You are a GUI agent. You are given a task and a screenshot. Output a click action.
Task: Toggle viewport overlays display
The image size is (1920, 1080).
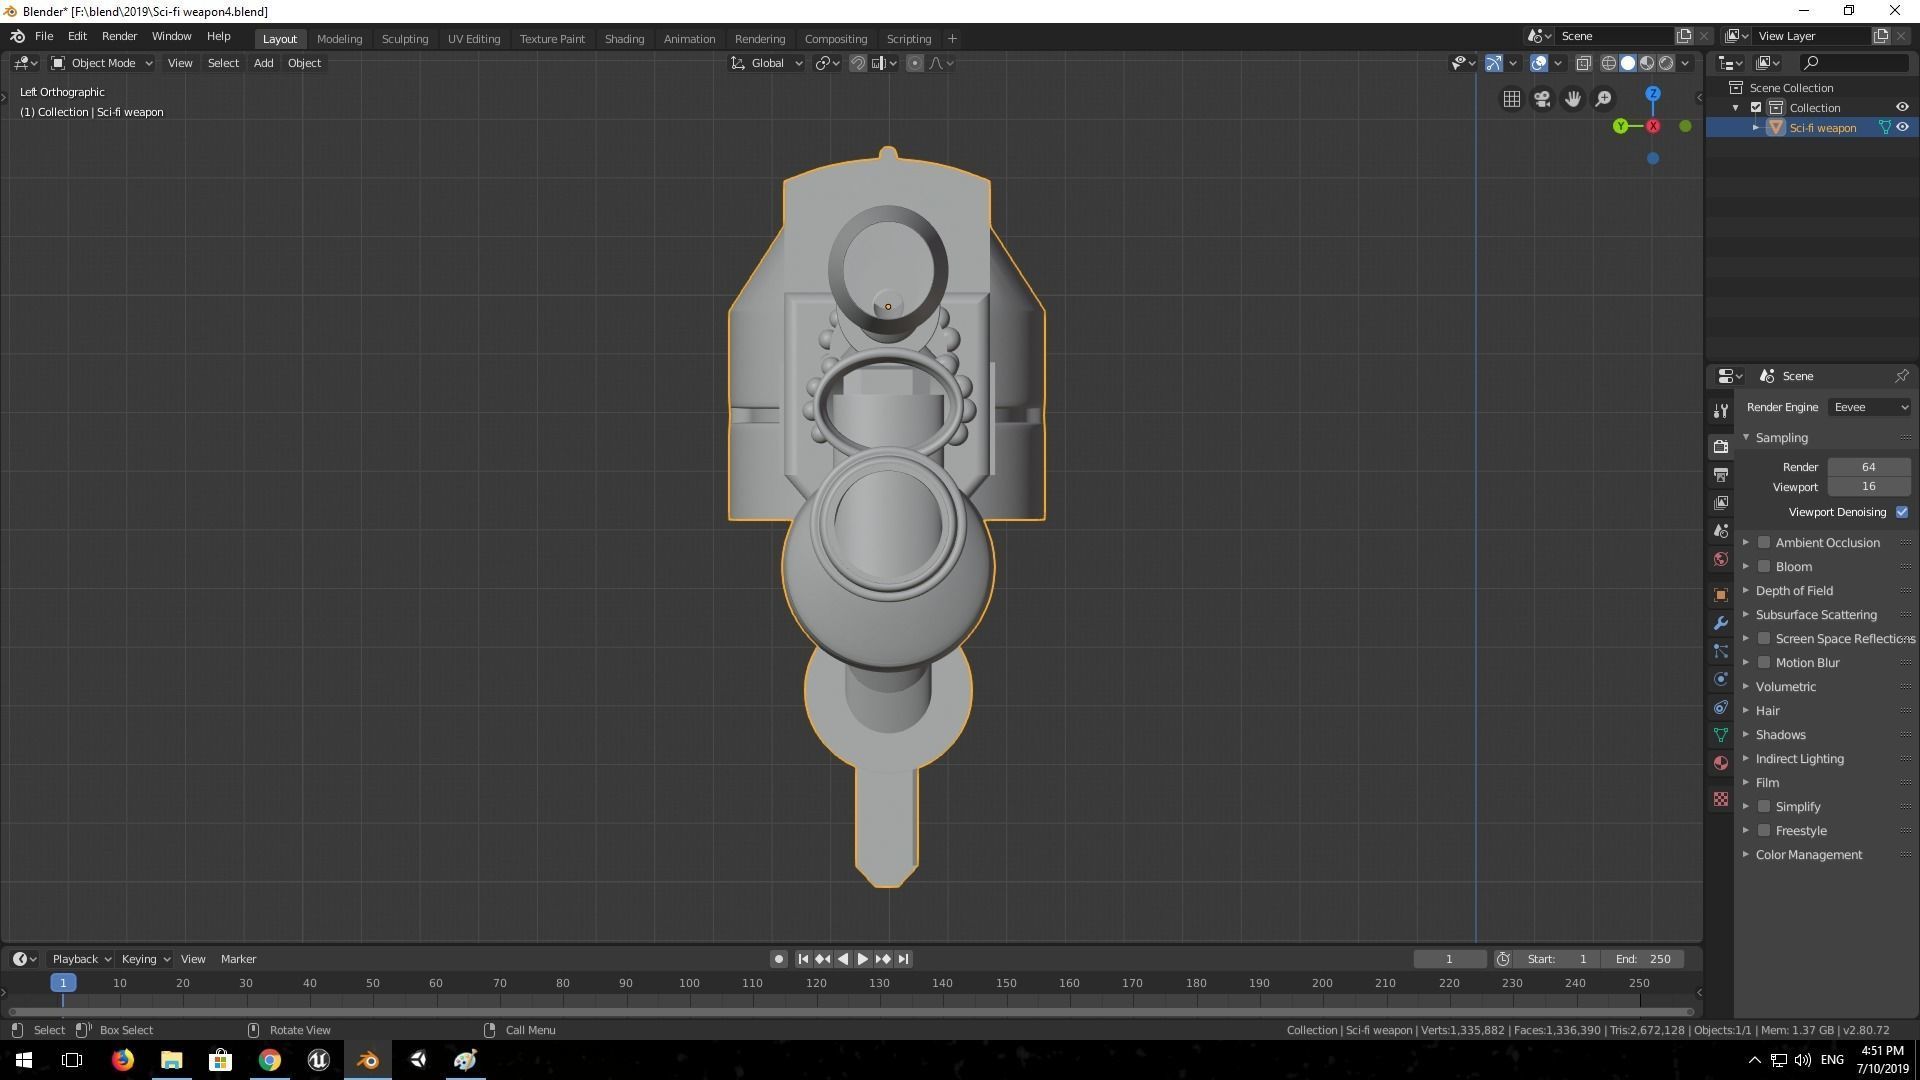1539,63
